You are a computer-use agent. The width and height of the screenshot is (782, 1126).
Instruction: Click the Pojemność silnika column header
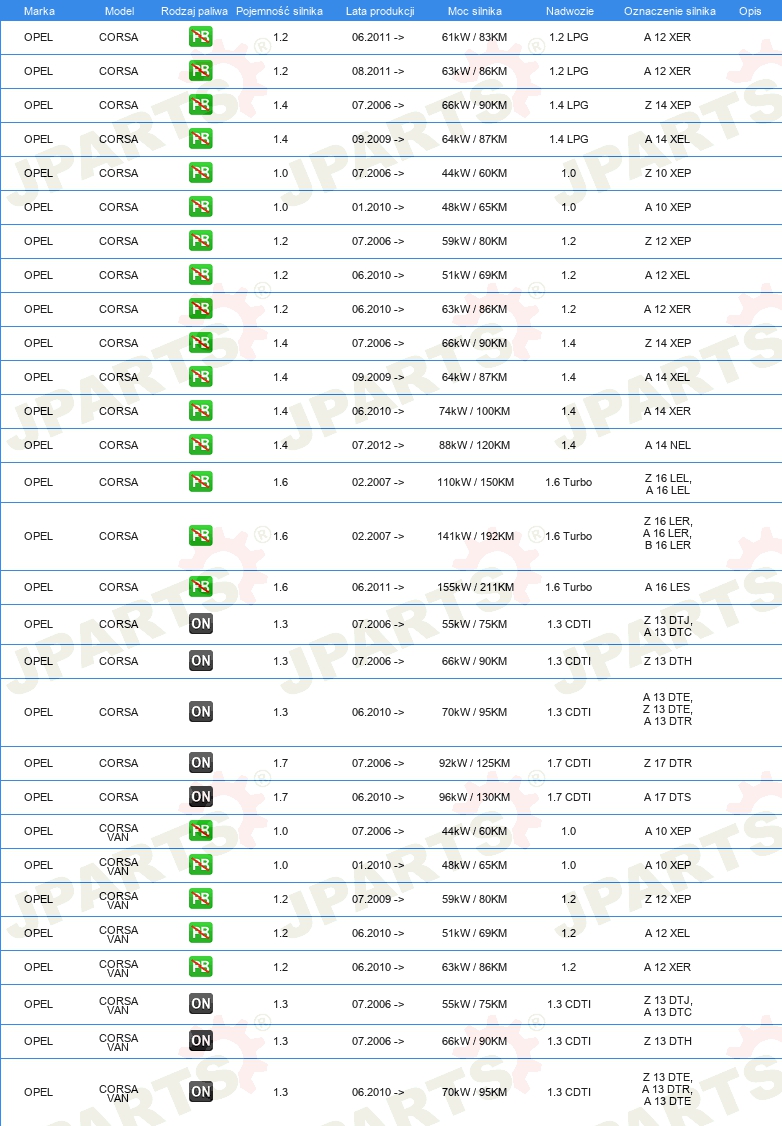[x=279, y=11]
